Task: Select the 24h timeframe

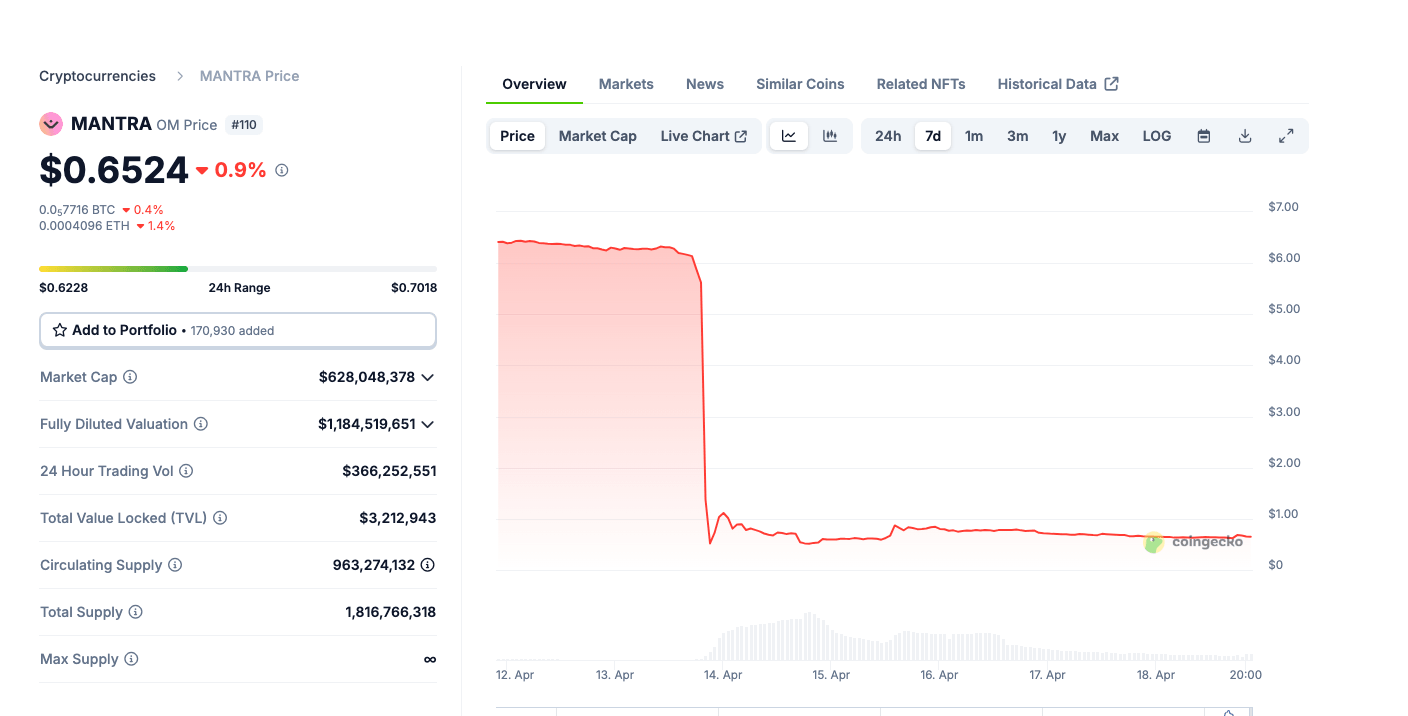Action: point(887,135)
